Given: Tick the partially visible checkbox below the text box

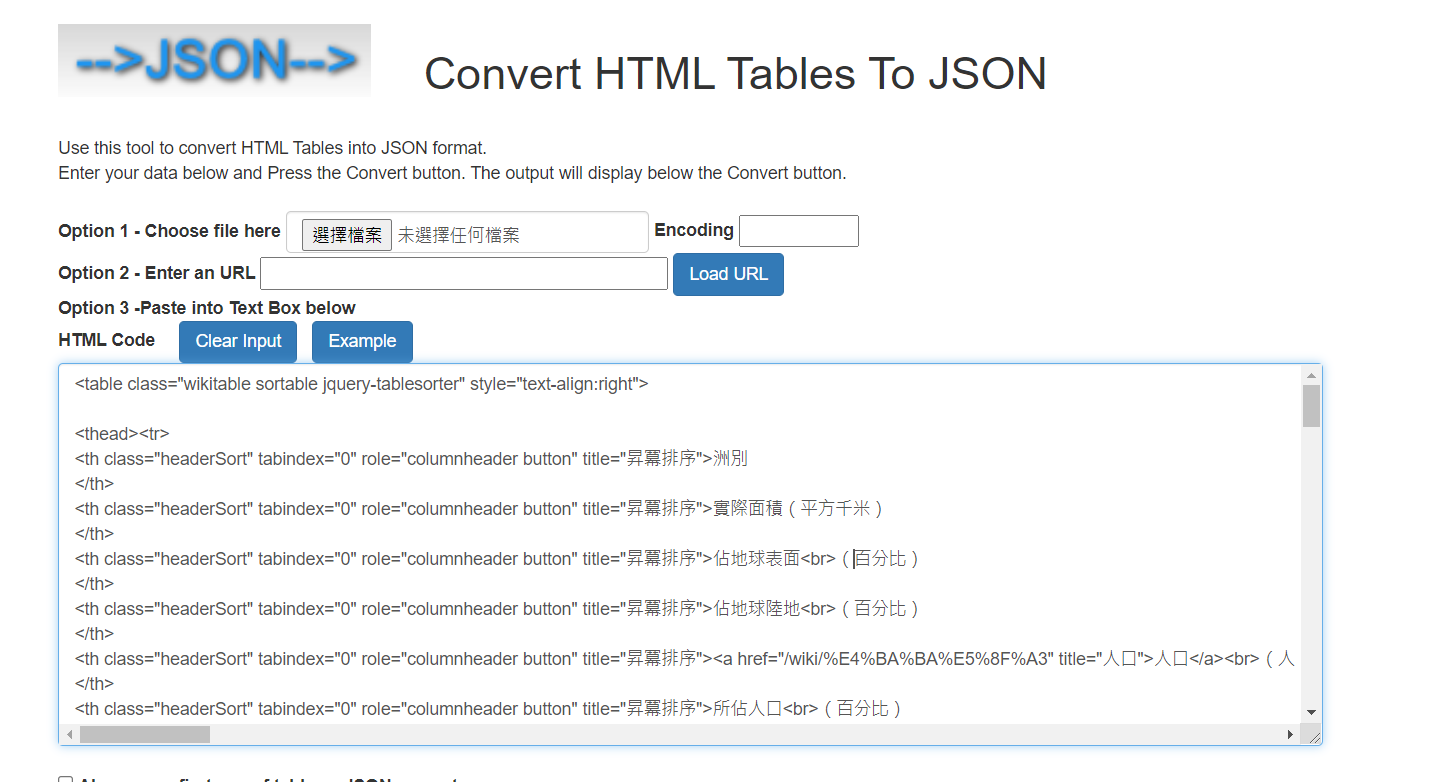Looking at the screenshot, I should point(66,779).
